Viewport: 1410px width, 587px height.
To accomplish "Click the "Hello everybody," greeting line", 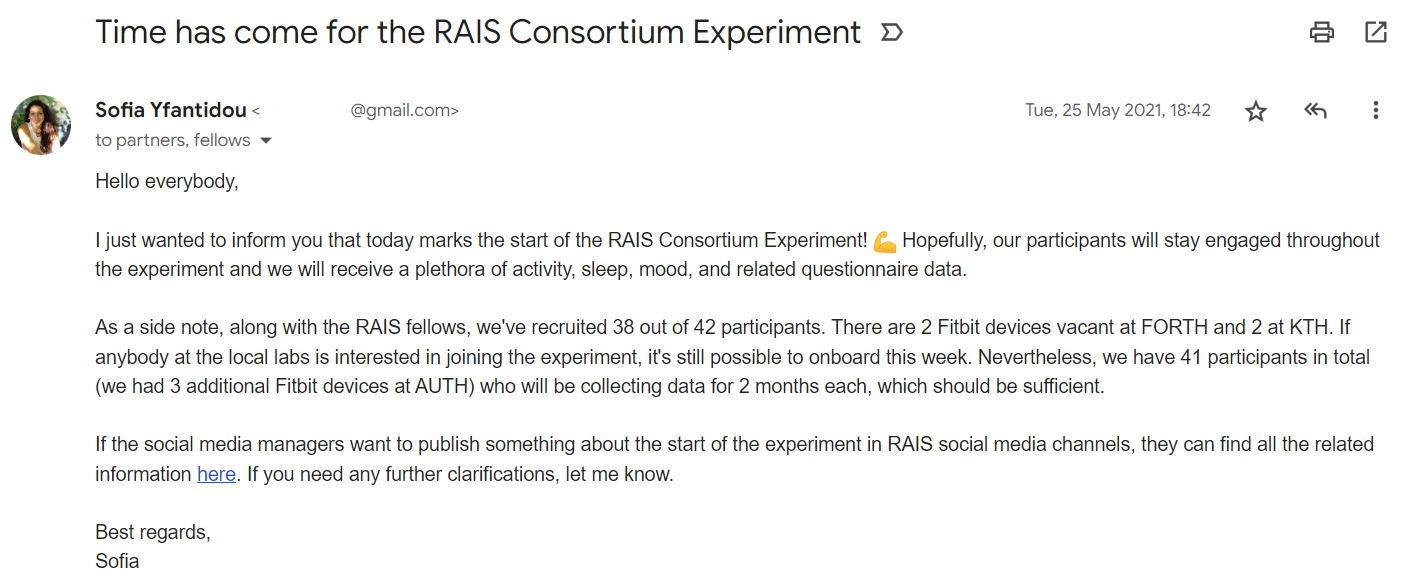I will tap(167, 182).
